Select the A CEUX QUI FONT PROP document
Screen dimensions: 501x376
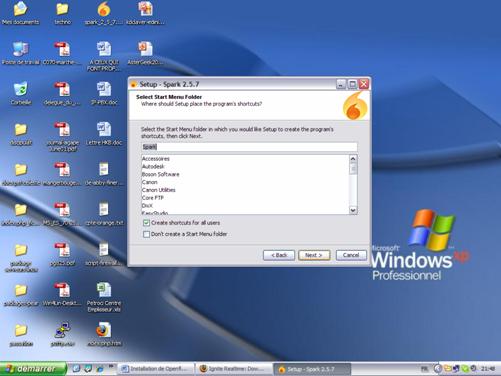click(x=104, y=56)
